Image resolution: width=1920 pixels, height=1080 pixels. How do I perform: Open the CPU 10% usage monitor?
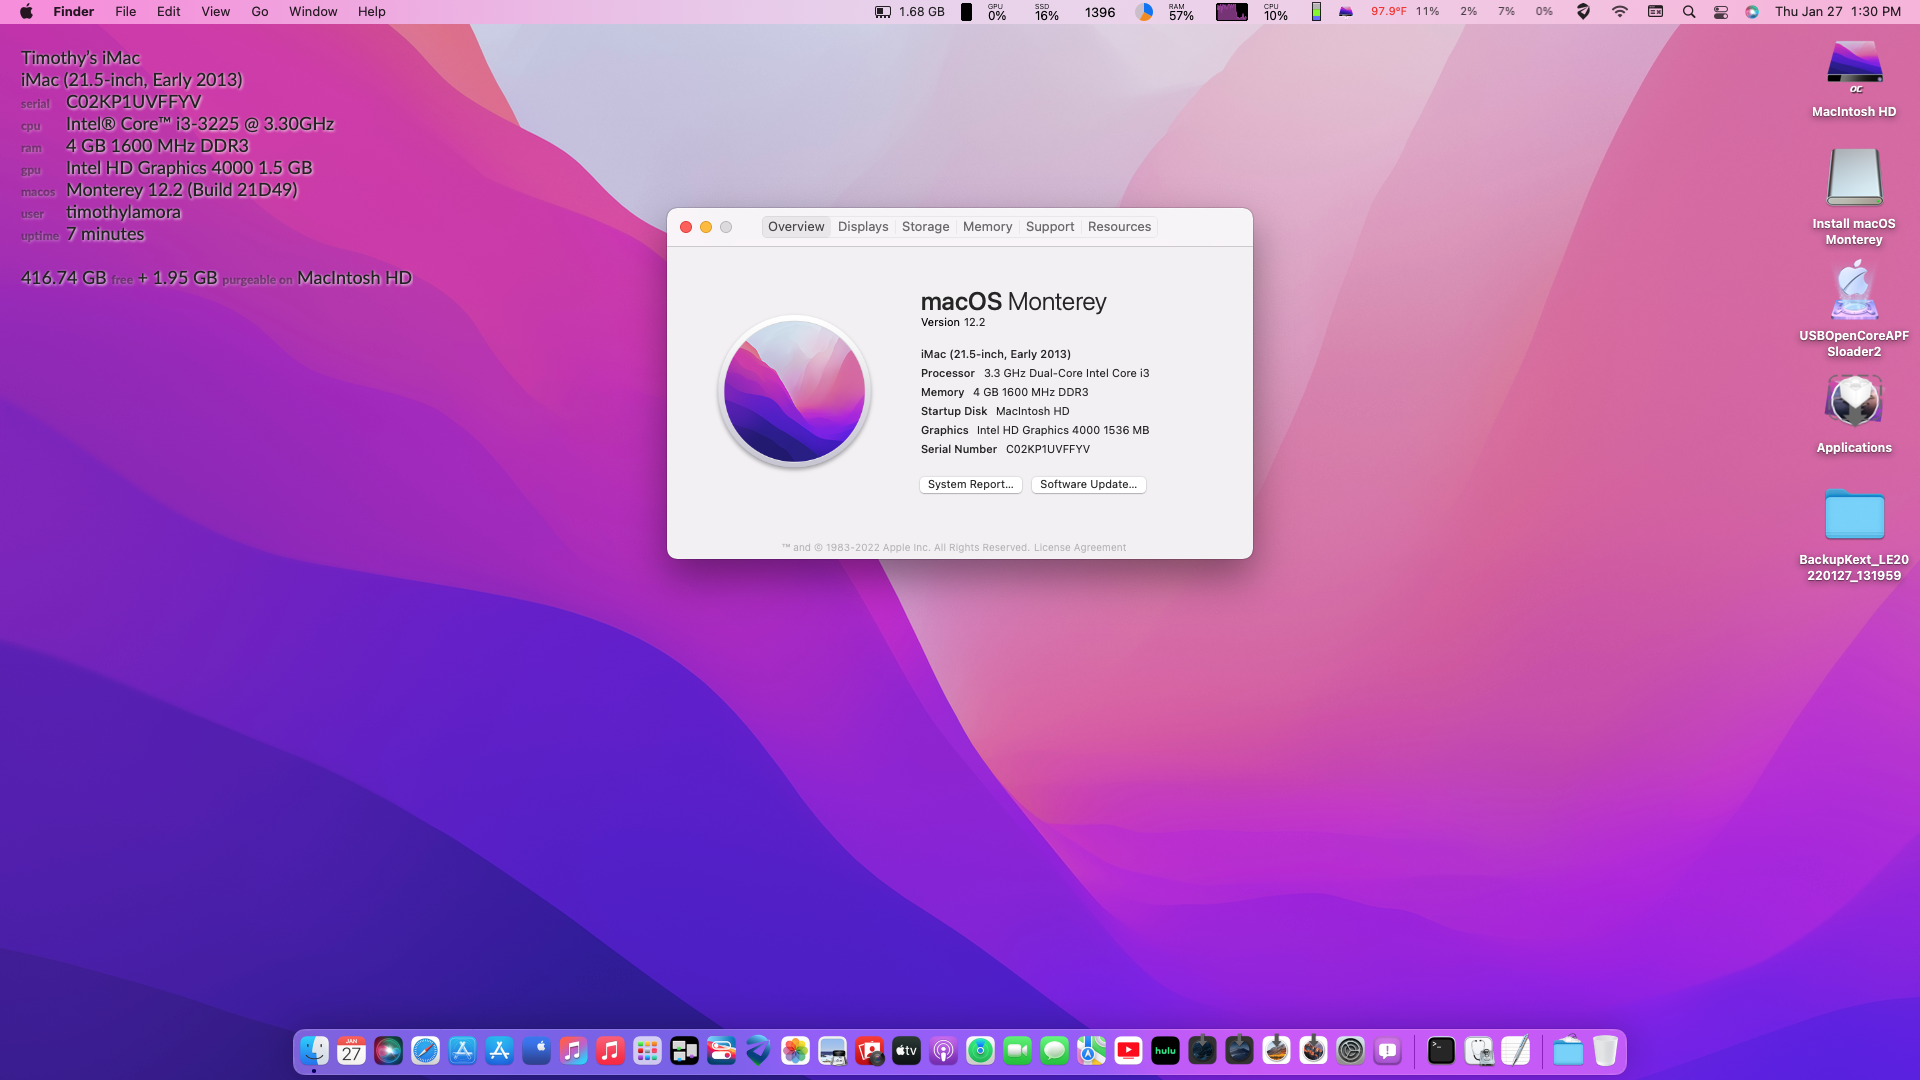tap(1275, 12)
